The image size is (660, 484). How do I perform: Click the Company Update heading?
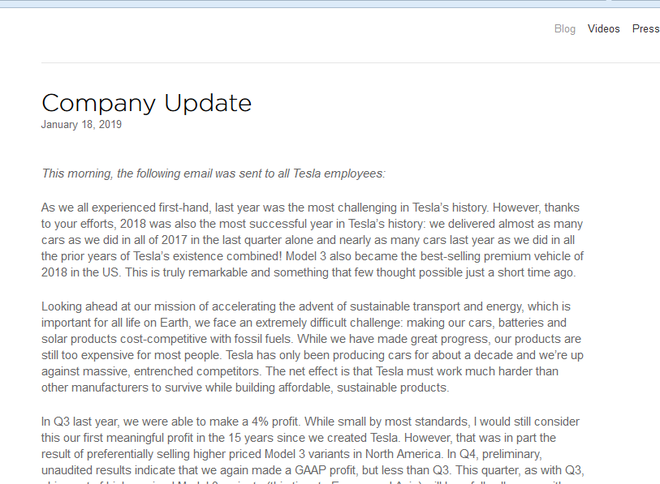tap(146, 103)
